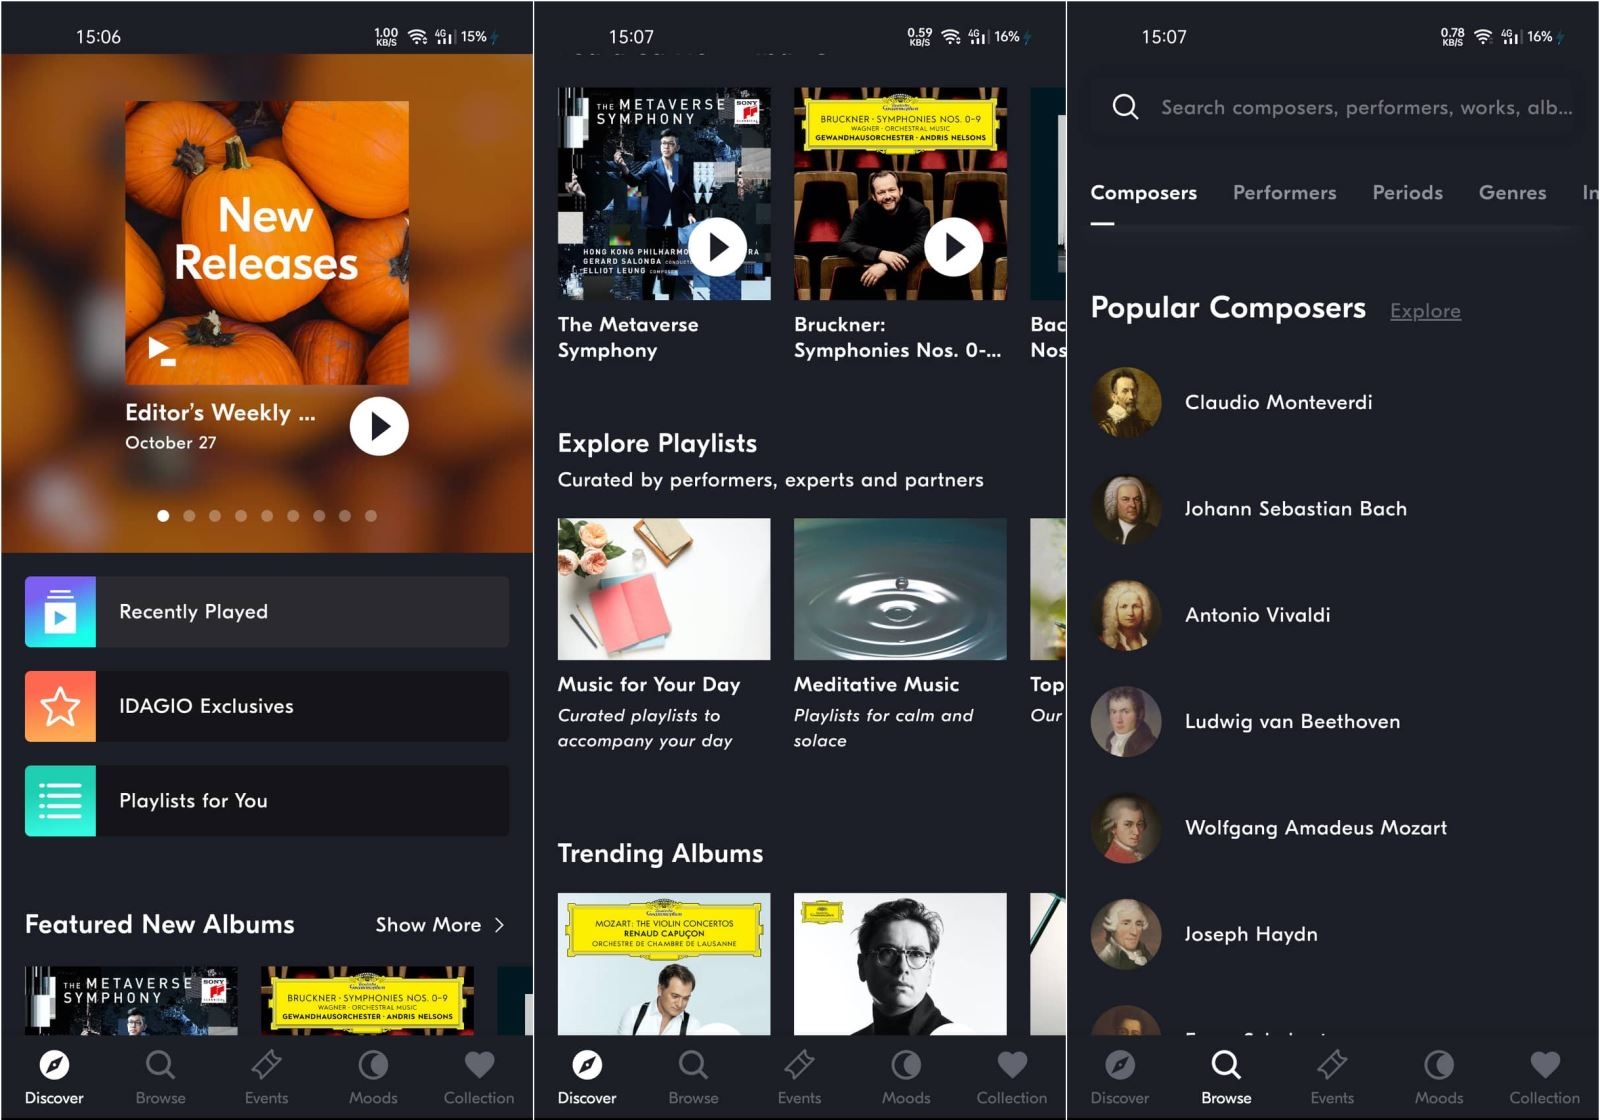The image size is (1600, 1120).
Task: Open Collection from right screen nav bar
Action: click(1545, 1077)
